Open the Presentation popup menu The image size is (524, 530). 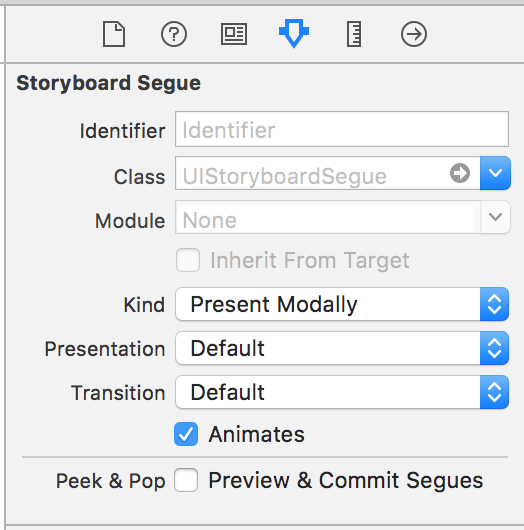342,348
